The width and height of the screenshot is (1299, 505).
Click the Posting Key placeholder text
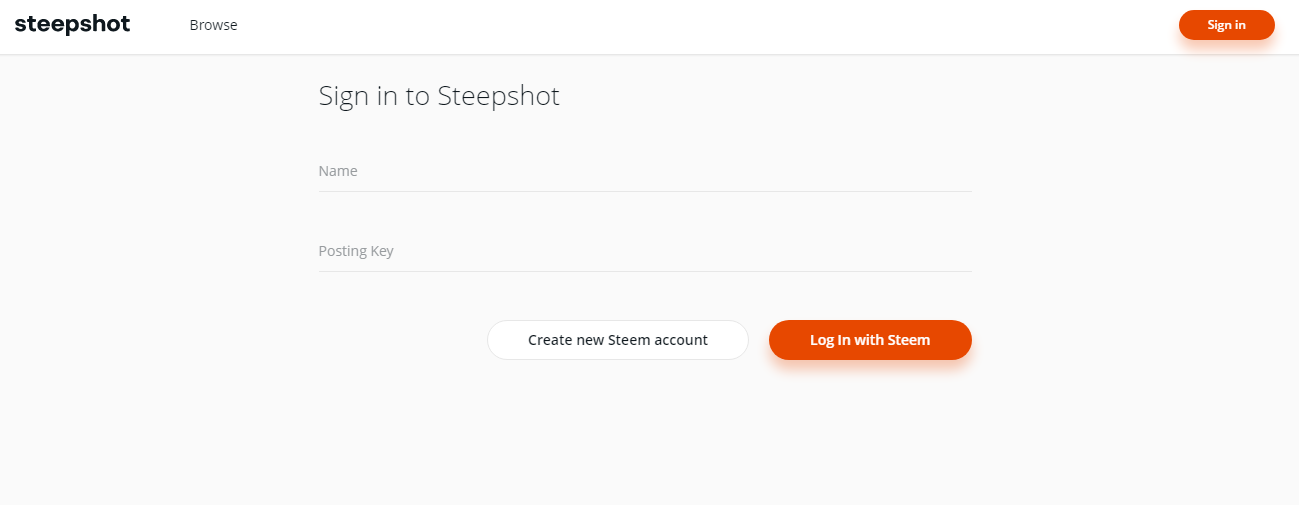coord(356,251)
